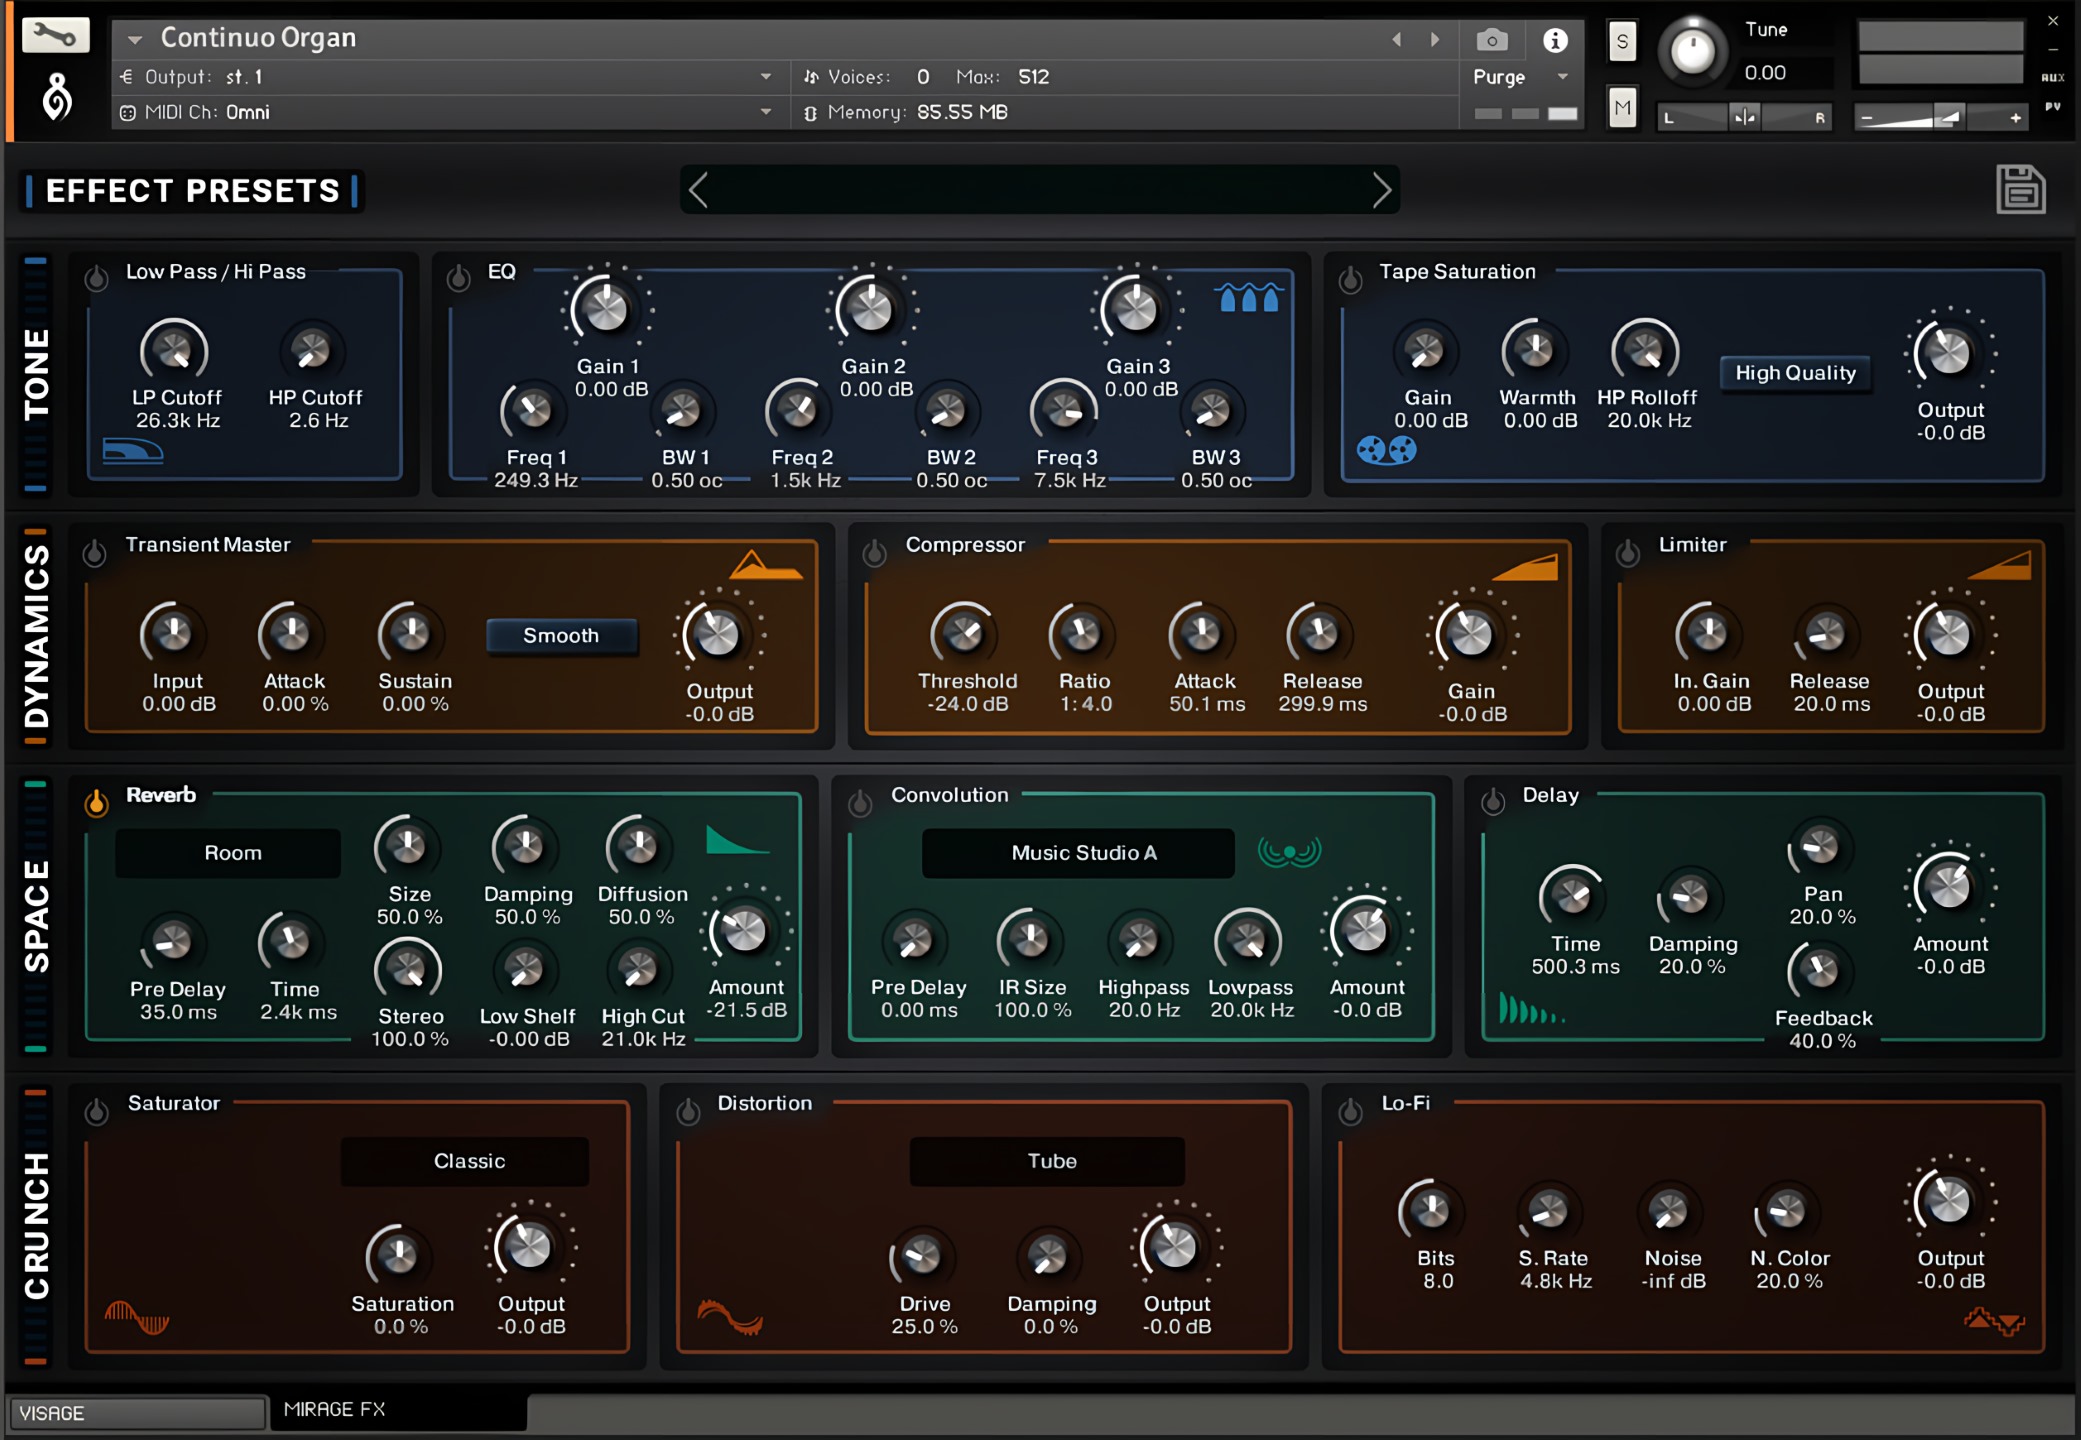Click the convolution speaker icon

tap(1290, 852)
